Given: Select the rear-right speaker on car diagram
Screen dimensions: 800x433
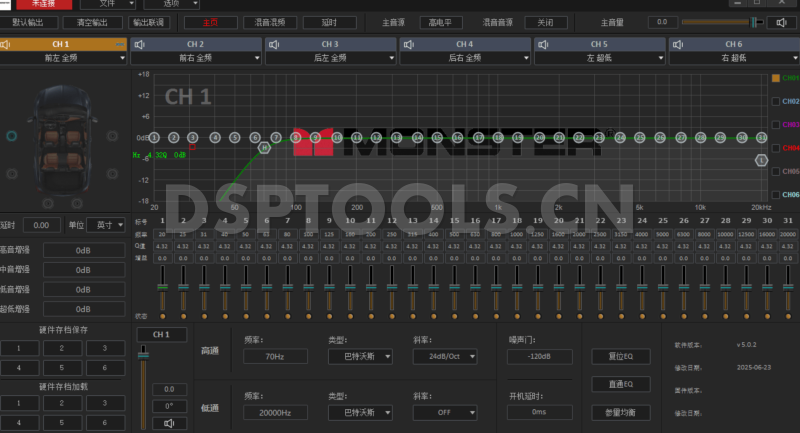Looking at the screenshot, I should 112,174.
